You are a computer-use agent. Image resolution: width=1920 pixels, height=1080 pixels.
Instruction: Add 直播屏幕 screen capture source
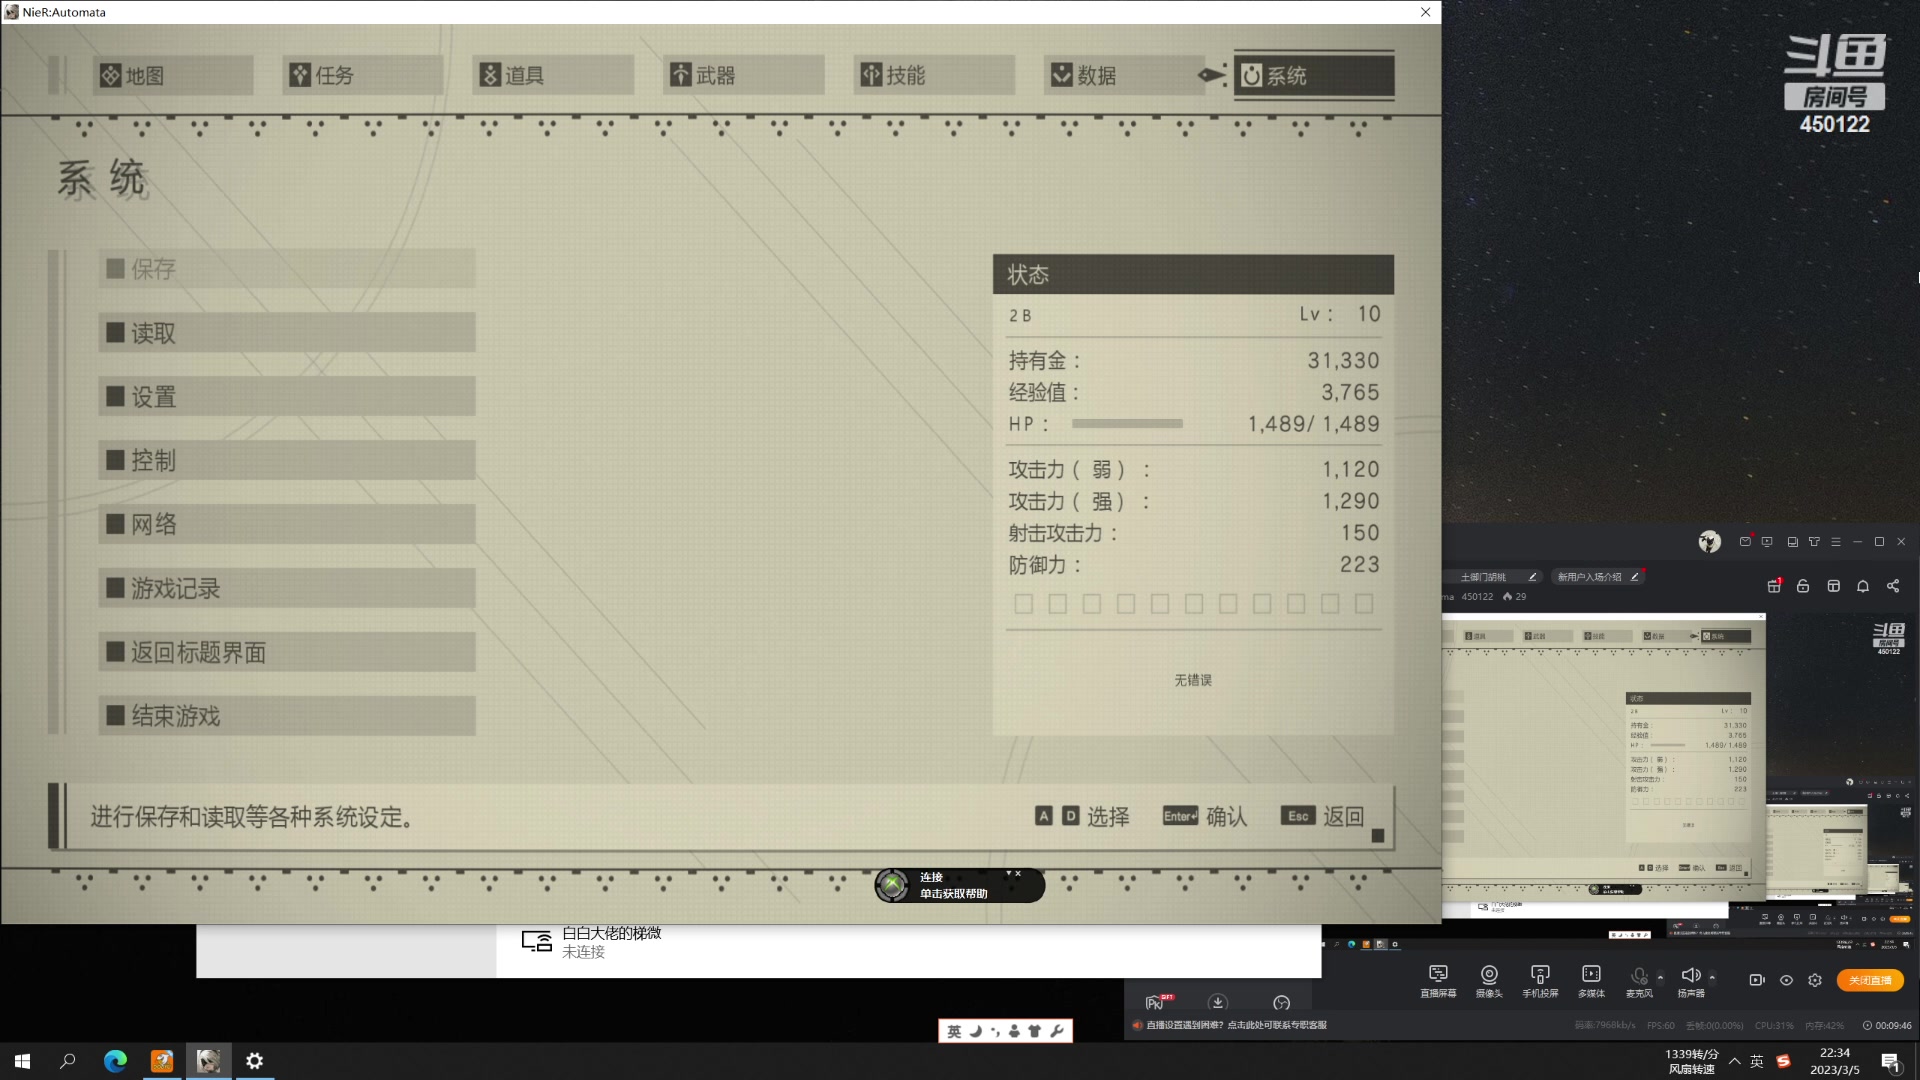click(x=1438, y=981)
